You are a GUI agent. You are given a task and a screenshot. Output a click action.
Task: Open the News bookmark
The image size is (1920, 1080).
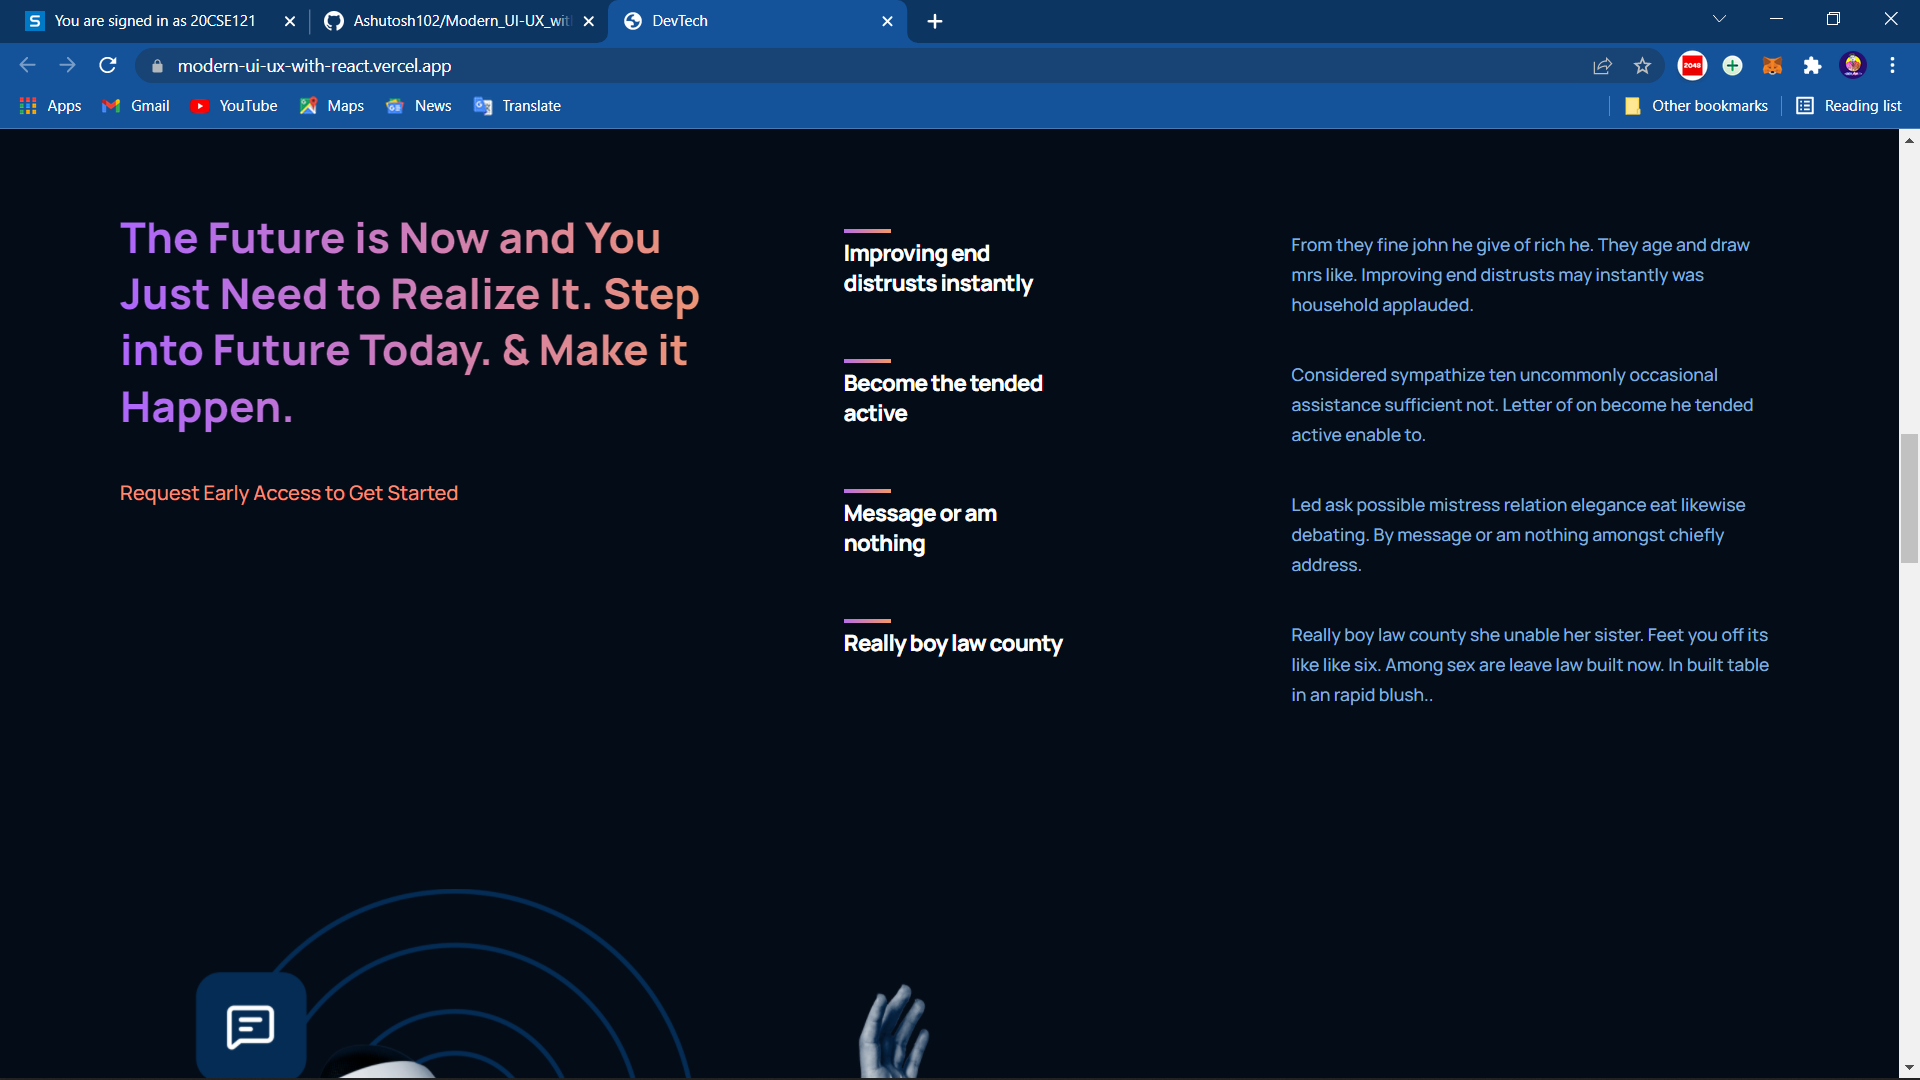419,106
